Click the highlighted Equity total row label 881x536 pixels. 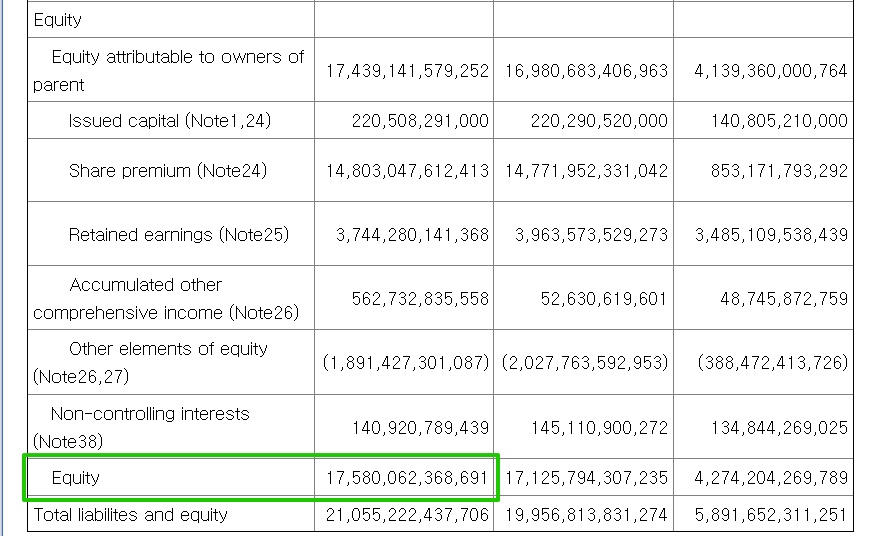pos(76,478)
